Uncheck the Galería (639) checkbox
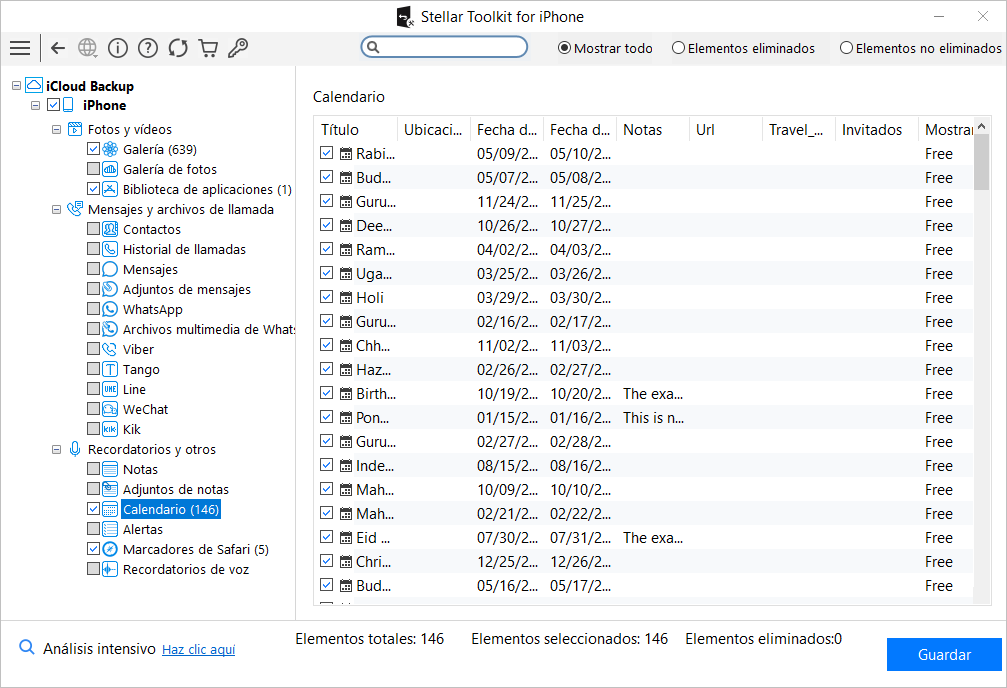Viewport: 1007px width, 688px height. [x=93, y=149]
